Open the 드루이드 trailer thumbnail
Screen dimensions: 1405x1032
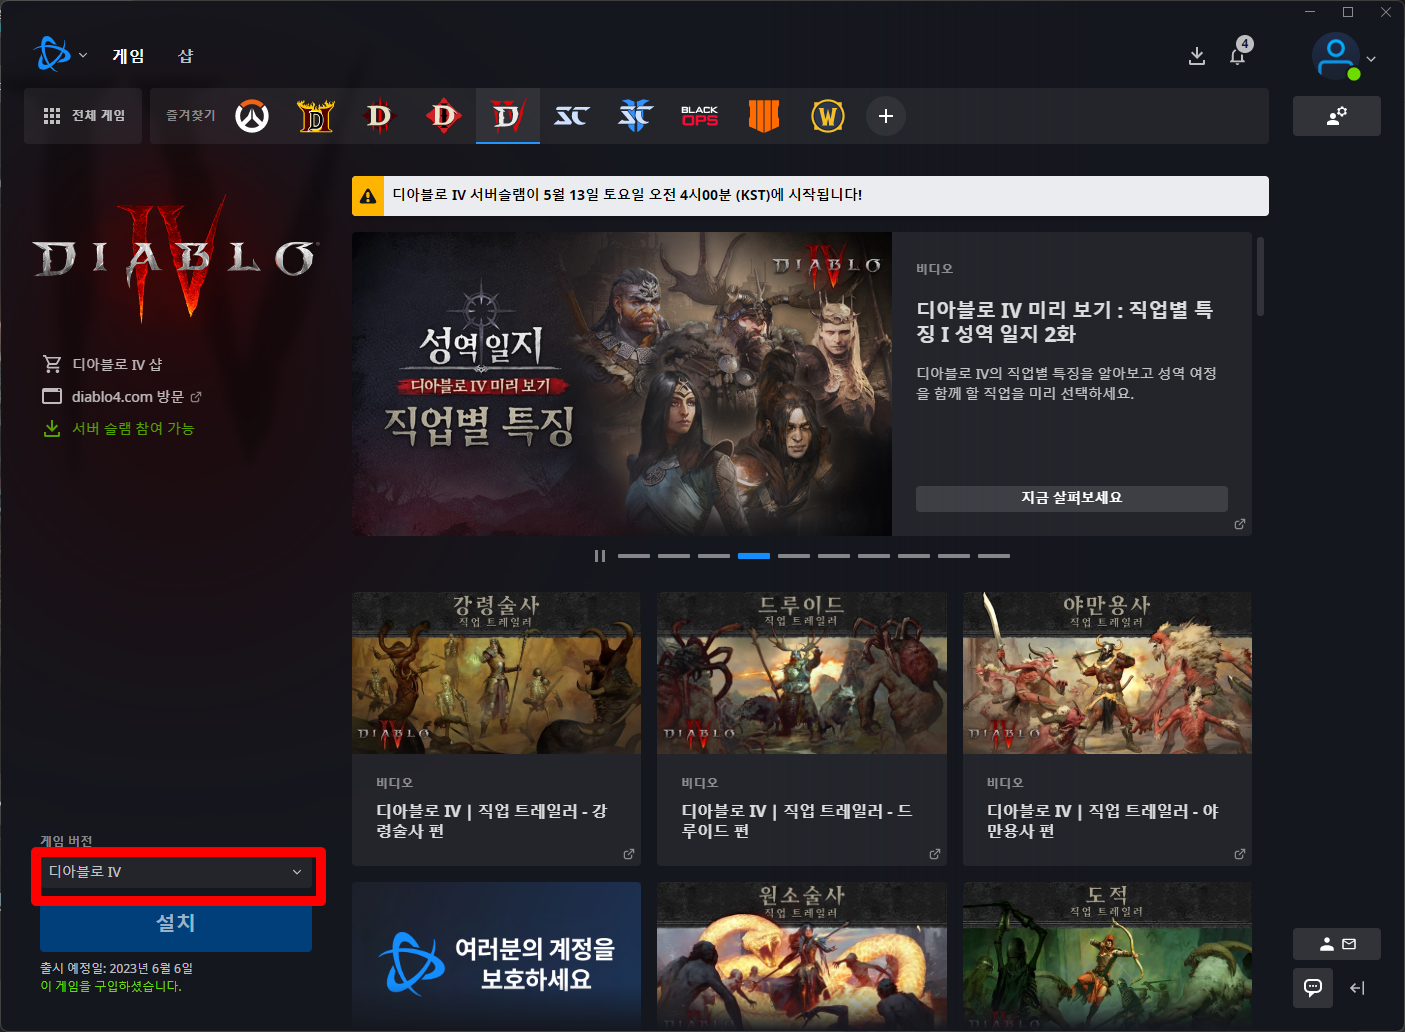click(x=802, y=673)
